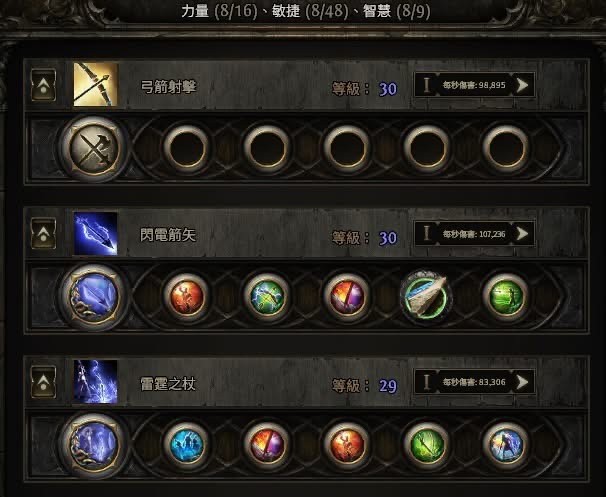Image resolution: width=606 pixels, height=497 pixels.
Task: Click the 每秒傷害: 107,236 stat box
Action: point(475,233)
